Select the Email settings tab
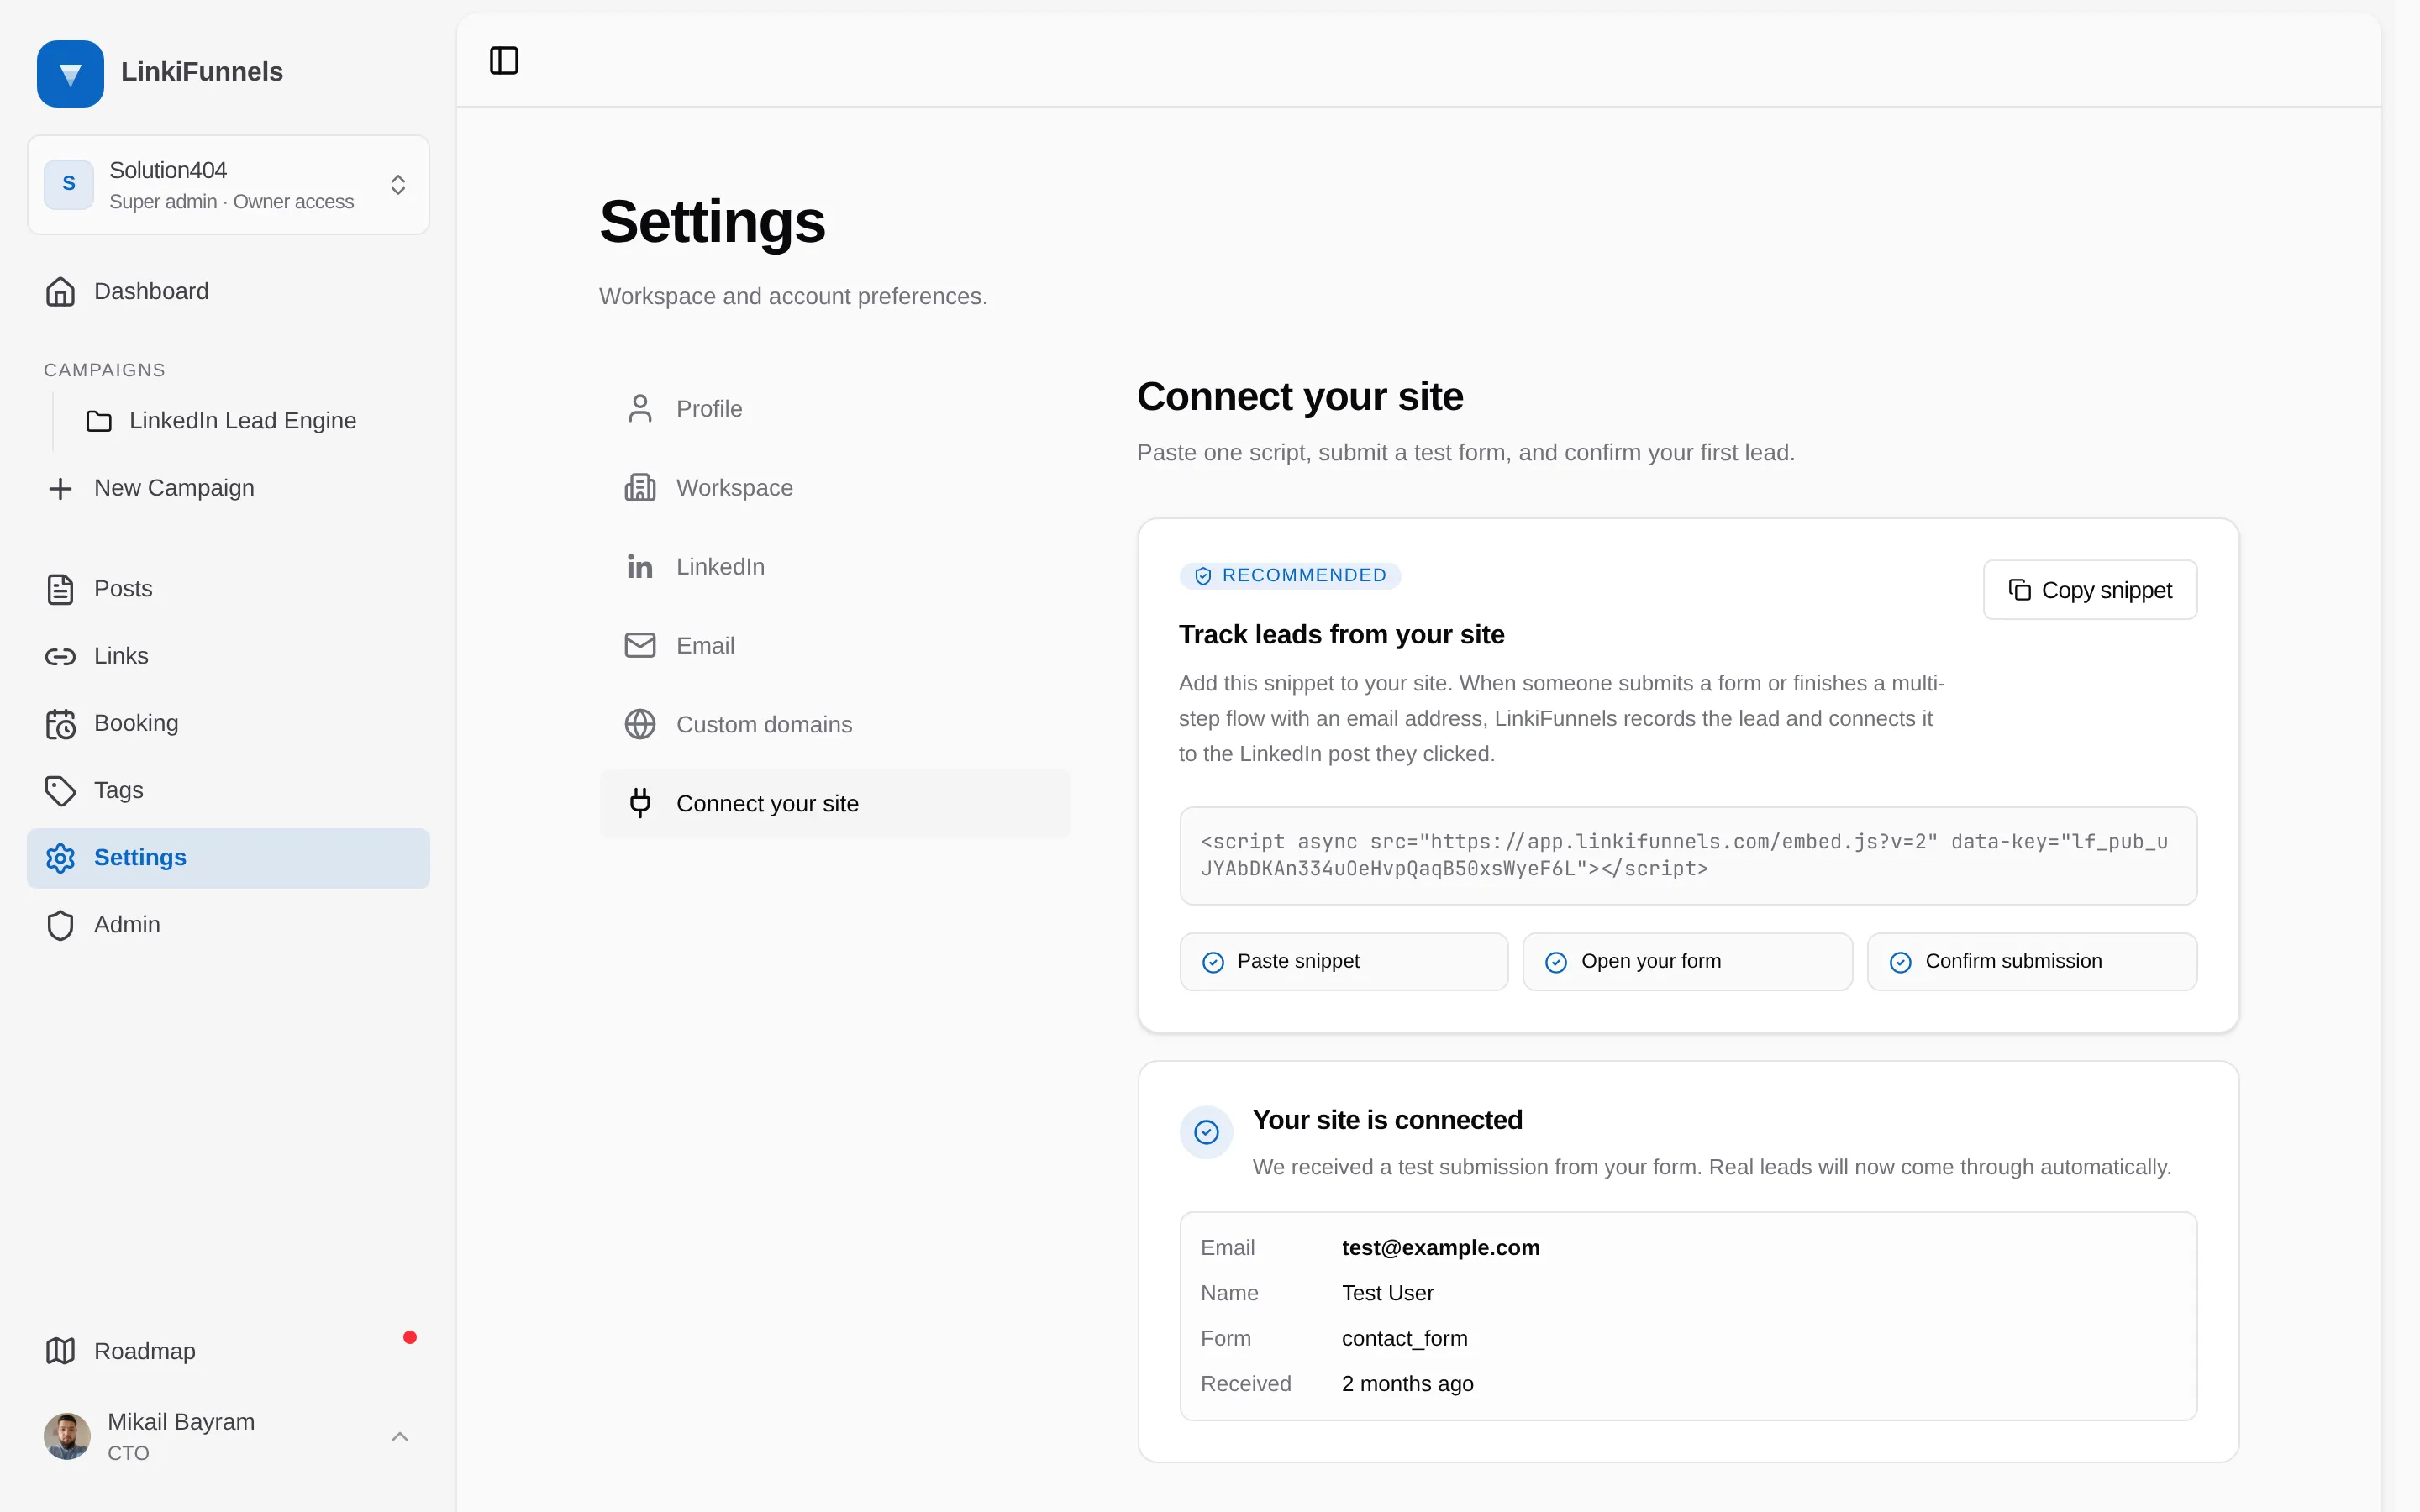The width and height of the screenshot is (2420, 1512). pyautogui.click(x=834, y=645)
